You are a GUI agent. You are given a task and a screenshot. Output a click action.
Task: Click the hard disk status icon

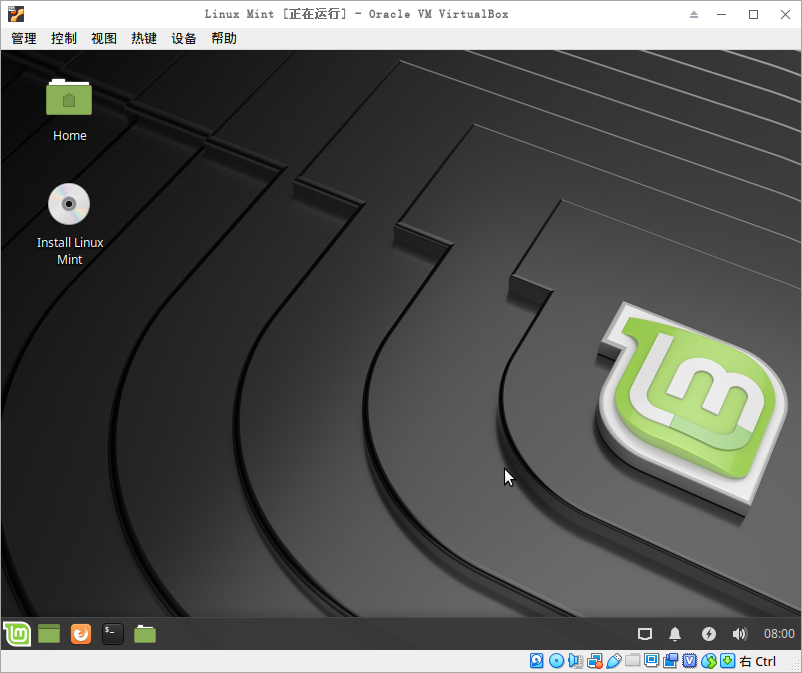tap(537, 661)
